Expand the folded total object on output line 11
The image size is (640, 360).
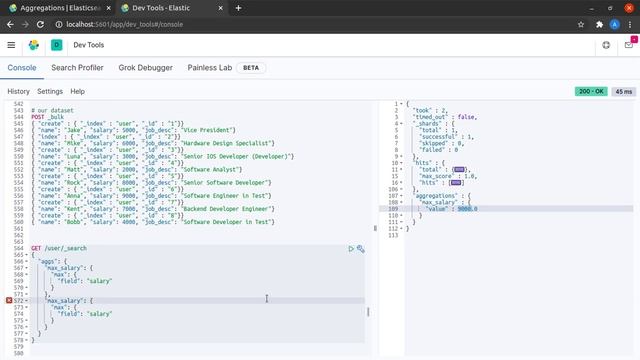coord(459,169)
